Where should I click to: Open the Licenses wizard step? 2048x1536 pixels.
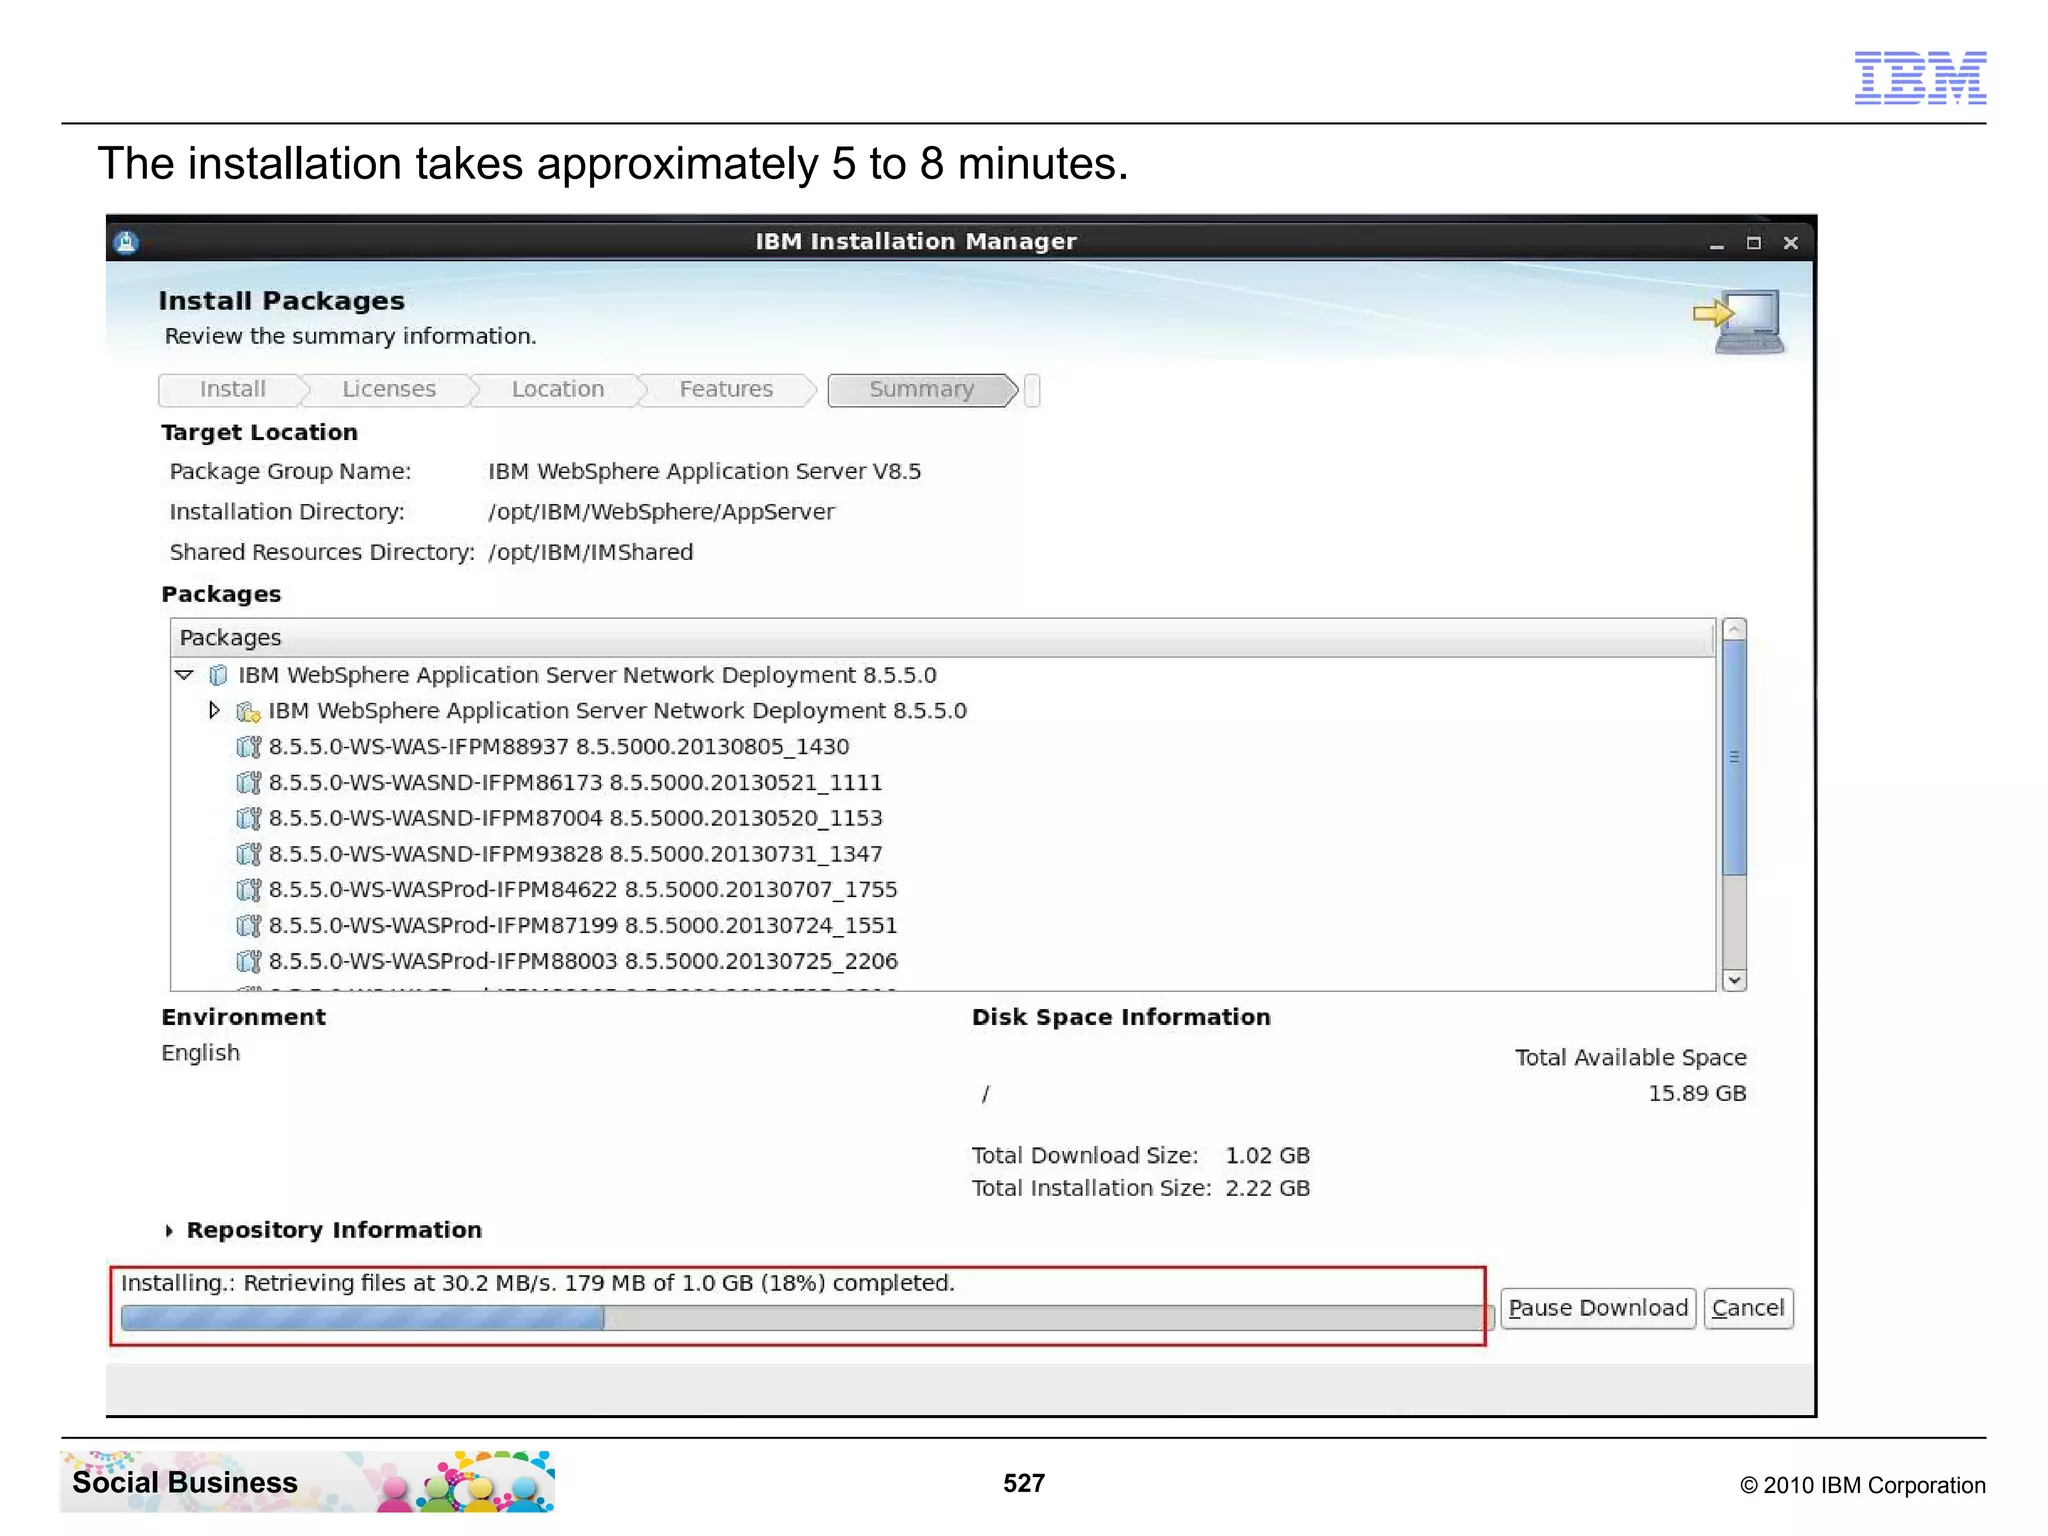389,389
